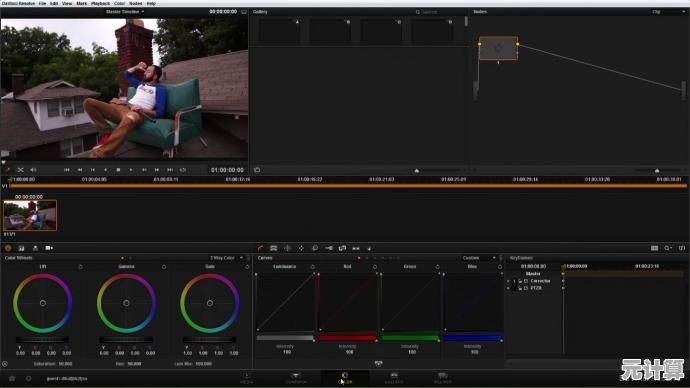Expand the Corrector keyframe row
Image resolution: width=690 pixels, height=388 pixels.
click(509, 281)
